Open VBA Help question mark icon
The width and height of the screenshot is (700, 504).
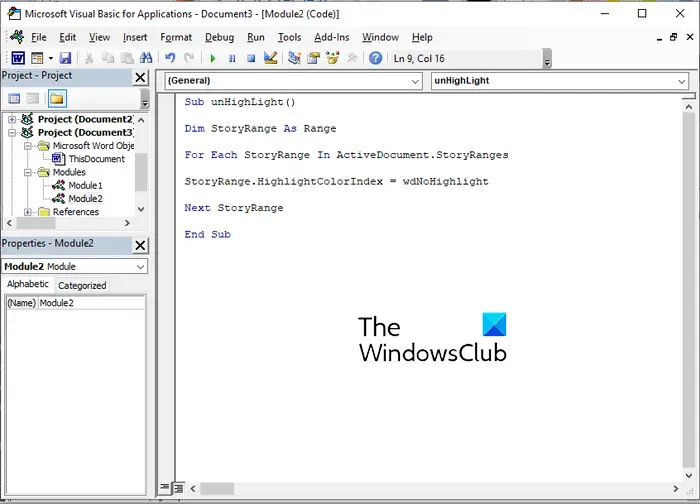coord(375,58)
